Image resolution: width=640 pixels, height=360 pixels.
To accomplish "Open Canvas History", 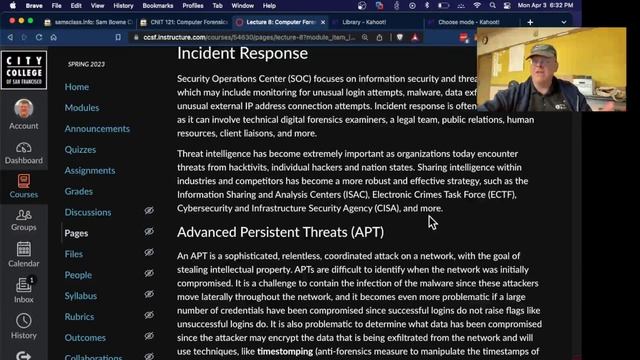I will (x=24, y=326).
